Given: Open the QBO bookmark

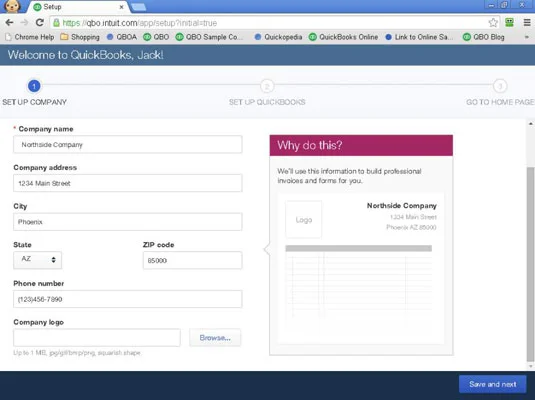Looking at the screenshot, I should pyautogui.click(x=156, y=37).
